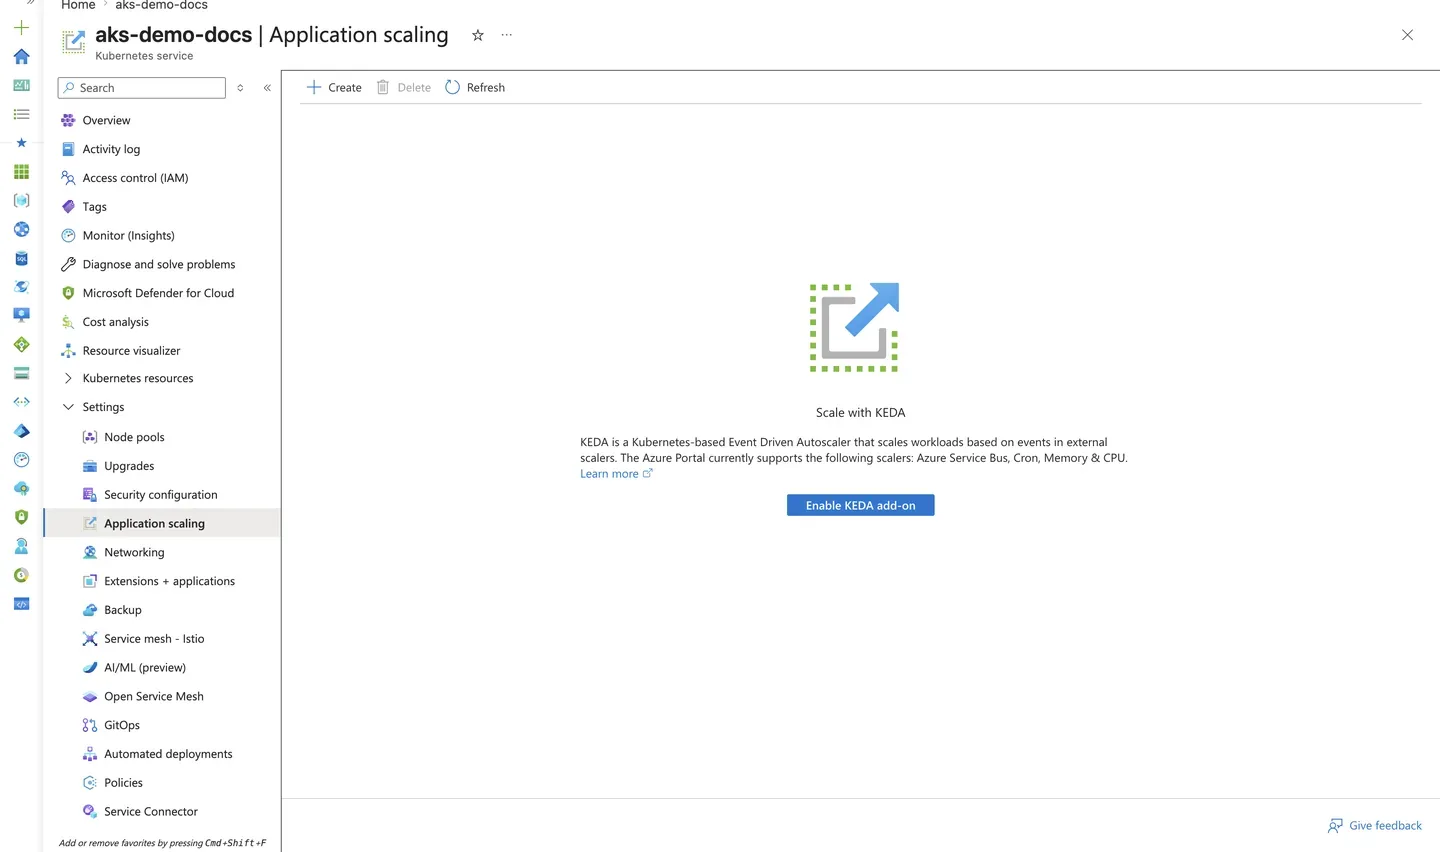Open the Learn more link
1440x852 pixels.
point(616,474)
